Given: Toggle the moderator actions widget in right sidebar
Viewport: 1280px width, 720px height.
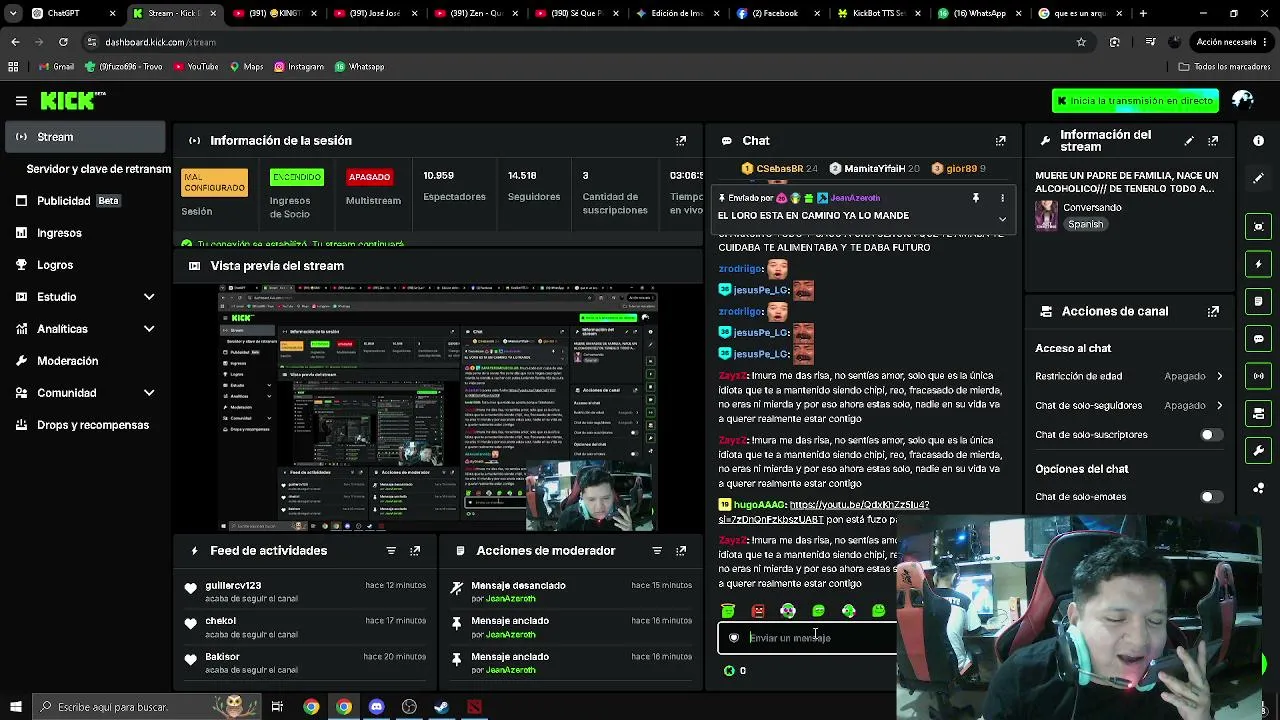Looking at the screenshot, I should point(1259,301).
